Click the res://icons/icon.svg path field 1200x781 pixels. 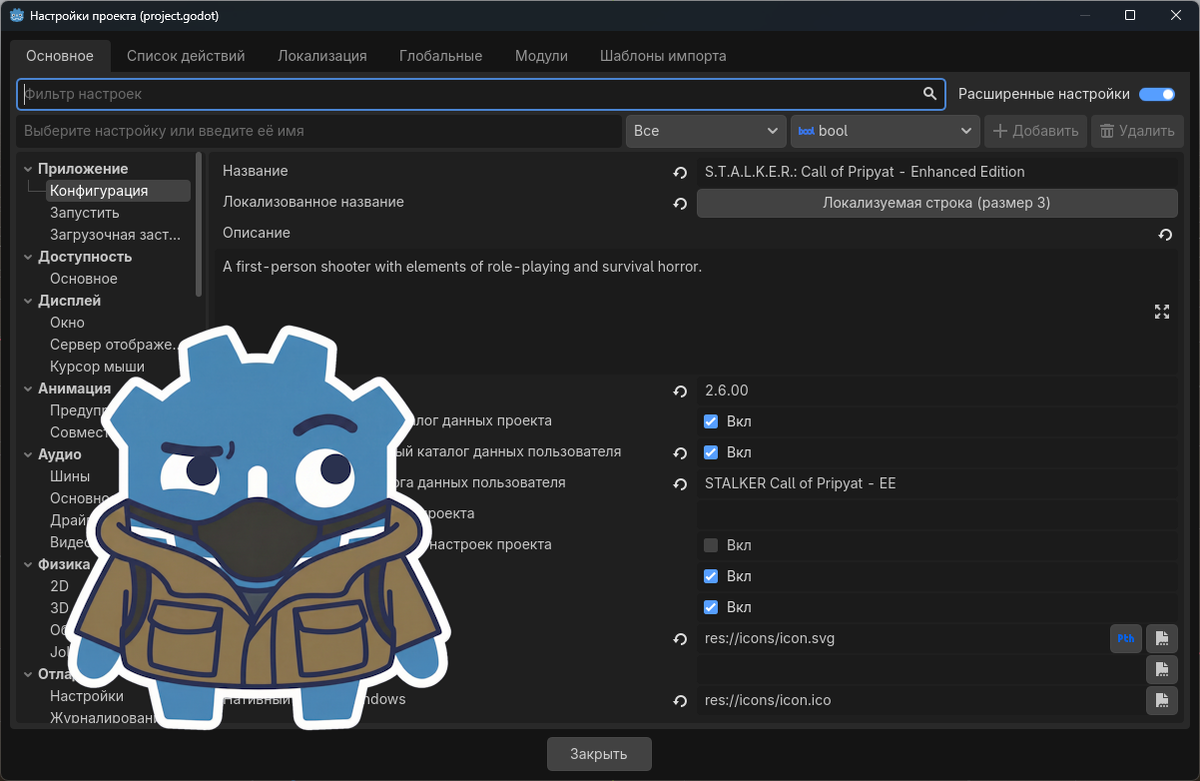pos(902,638)
